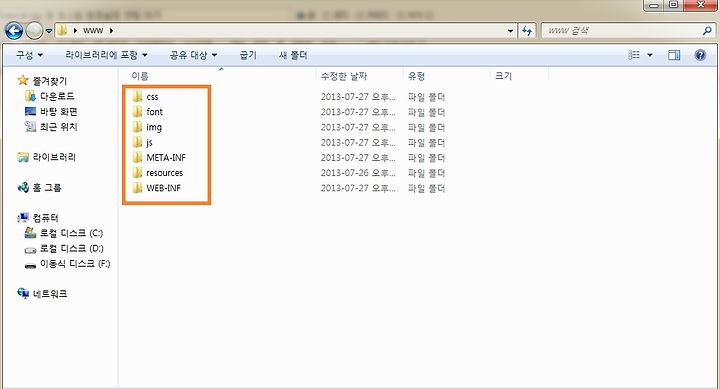Open 최근 위치 in favorites

[x=59, y=127]
